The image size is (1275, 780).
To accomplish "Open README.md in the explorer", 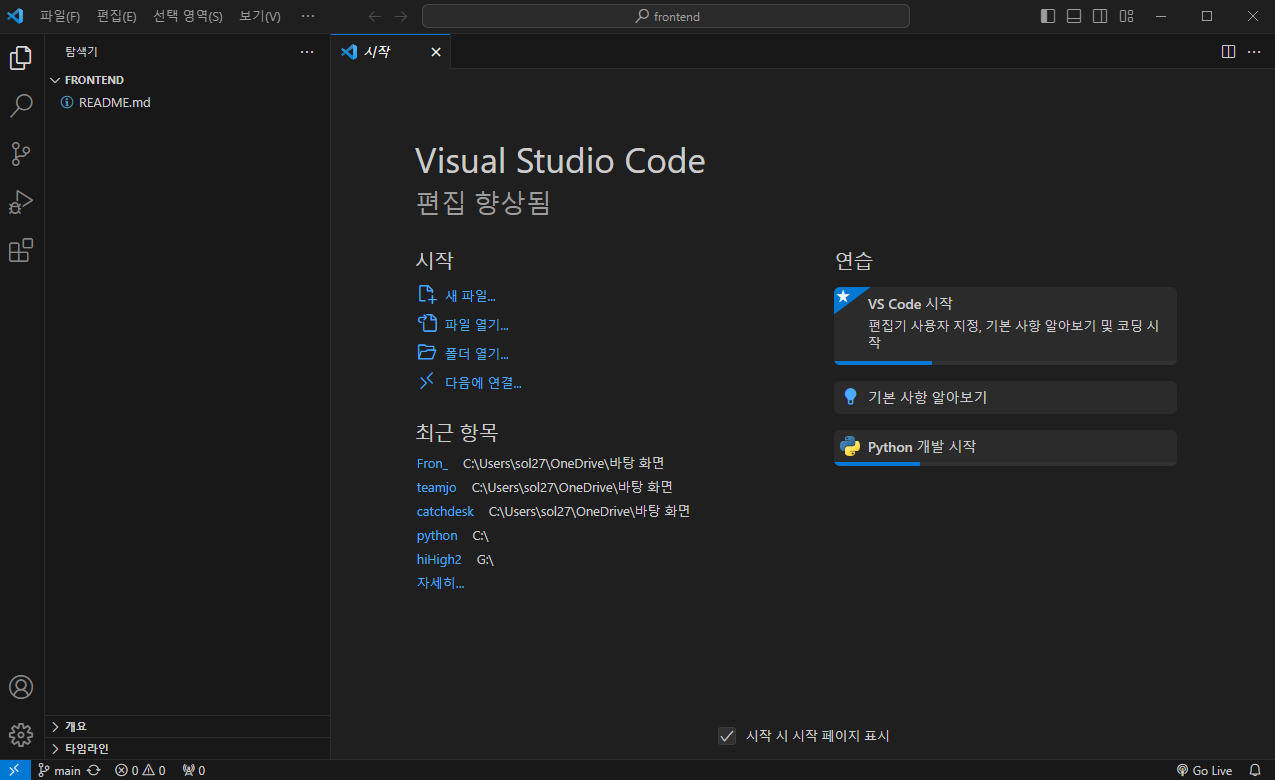I will tap(187, 102).
